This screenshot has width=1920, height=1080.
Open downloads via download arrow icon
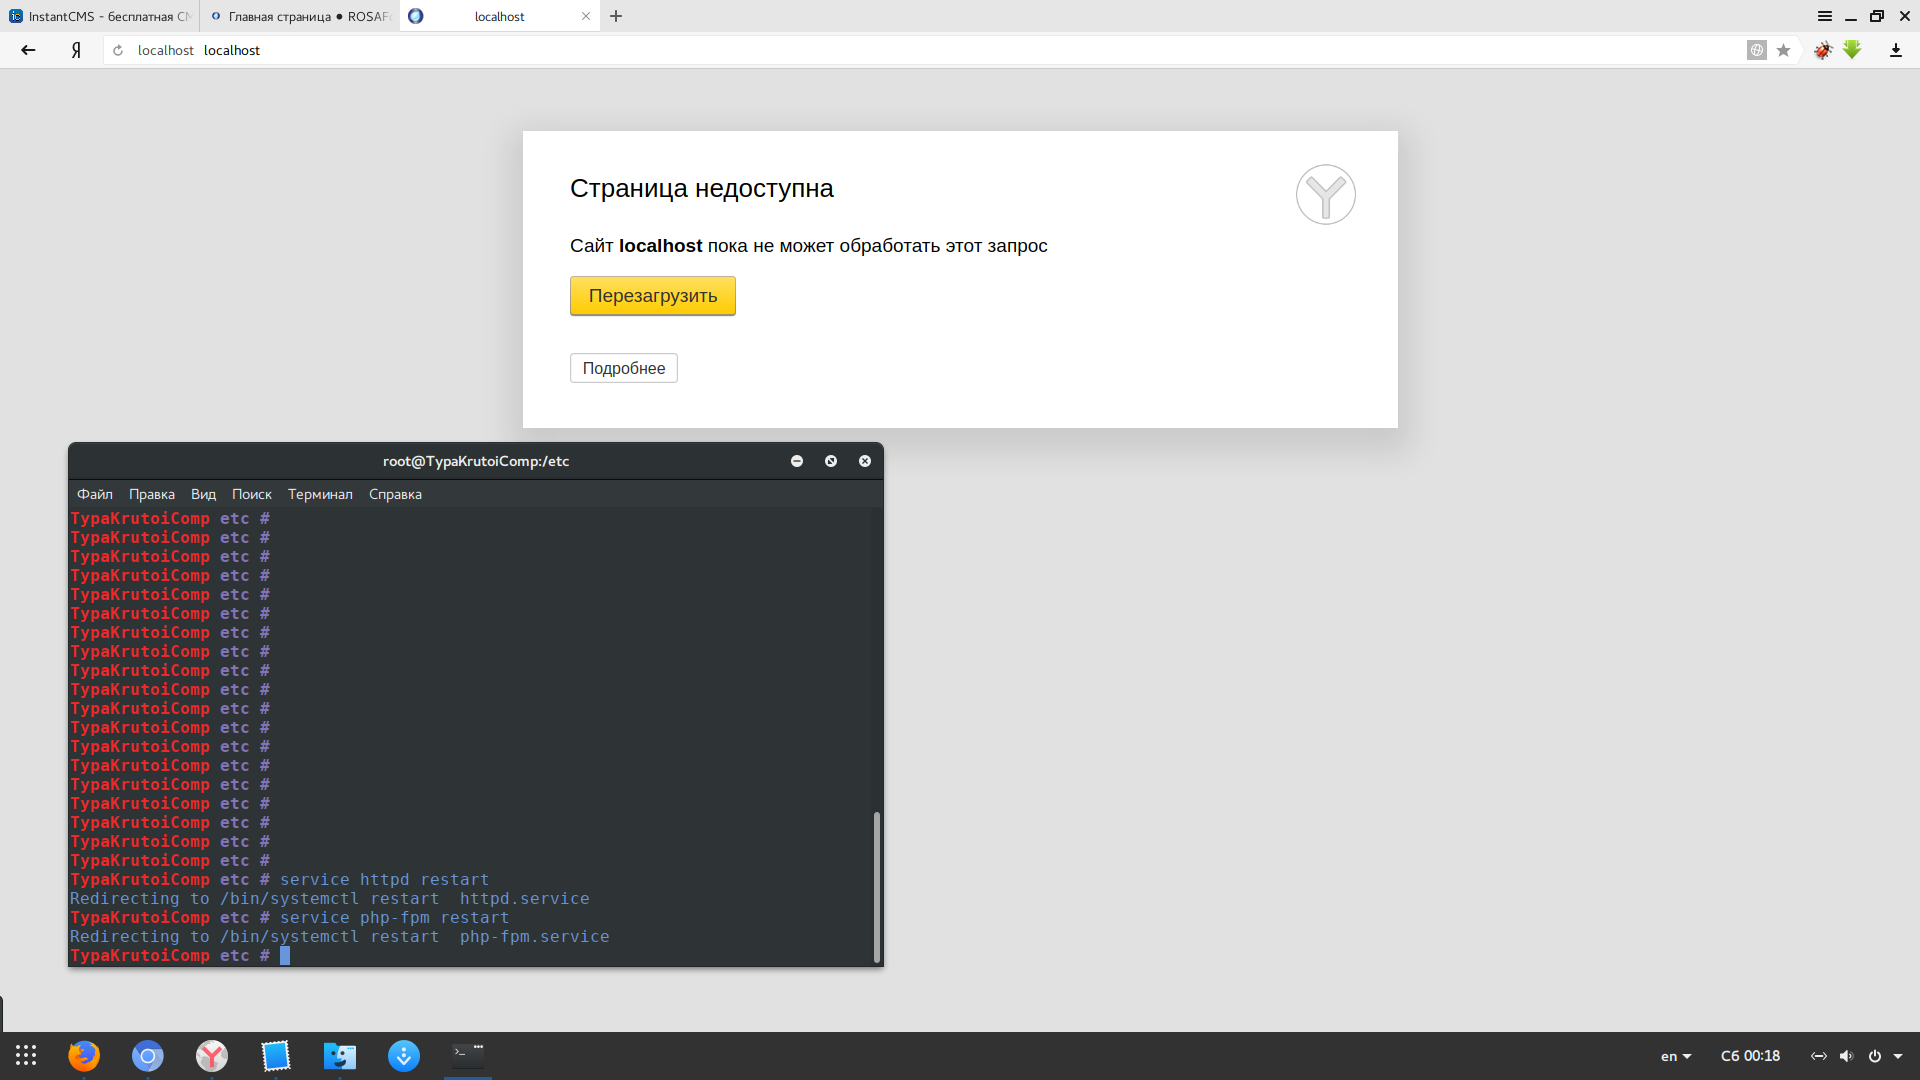(x=1895, y=50)
